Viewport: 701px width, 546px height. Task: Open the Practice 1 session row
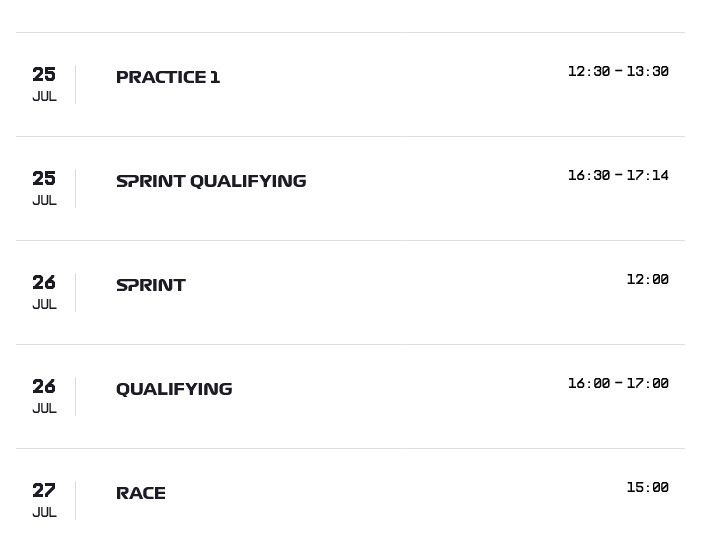[350, 84]
